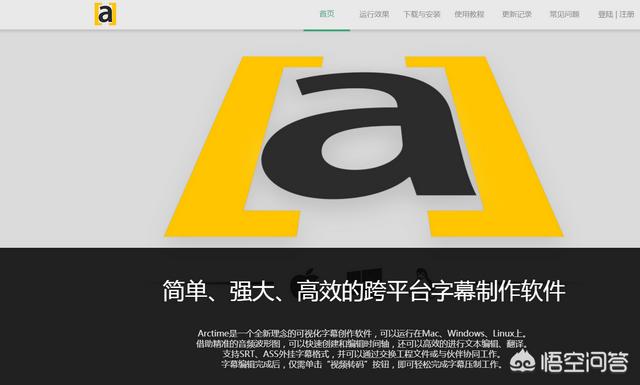Image resolution: width=640 pixels, height=385 pixels.
Task: Click the line starting '支持SRT、ASS外挂字幕格式'
Action: coord(362,354)
